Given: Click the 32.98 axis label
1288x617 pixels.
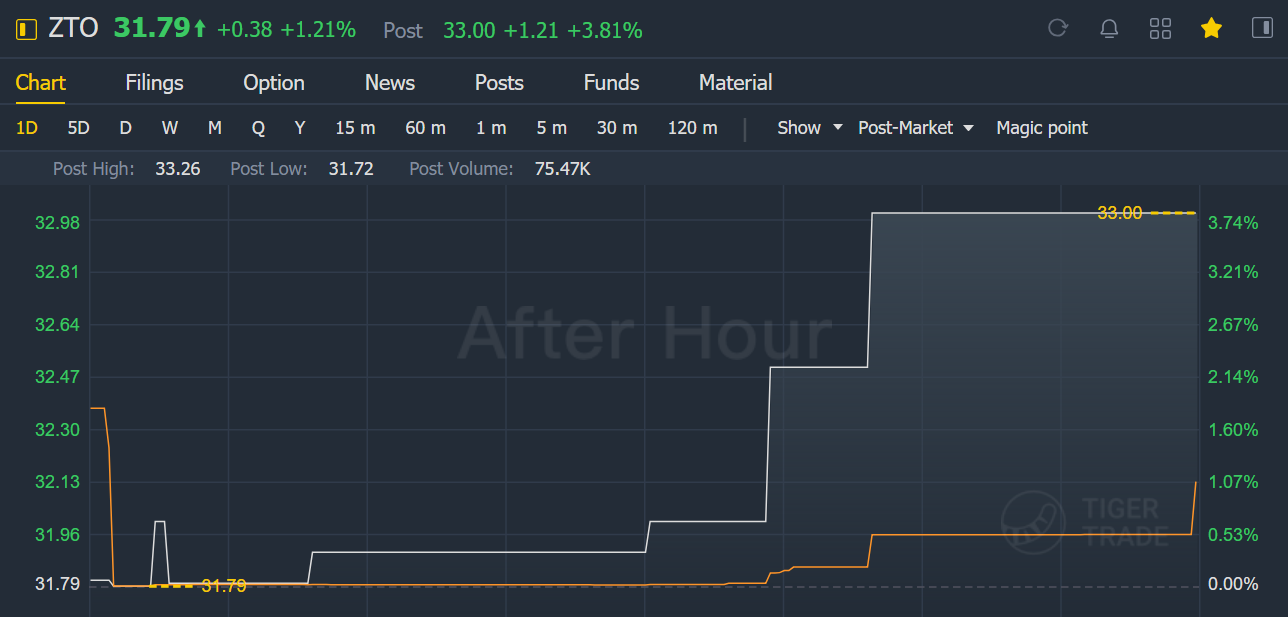Looking at the screenshot, I should [x=57, y=223].
